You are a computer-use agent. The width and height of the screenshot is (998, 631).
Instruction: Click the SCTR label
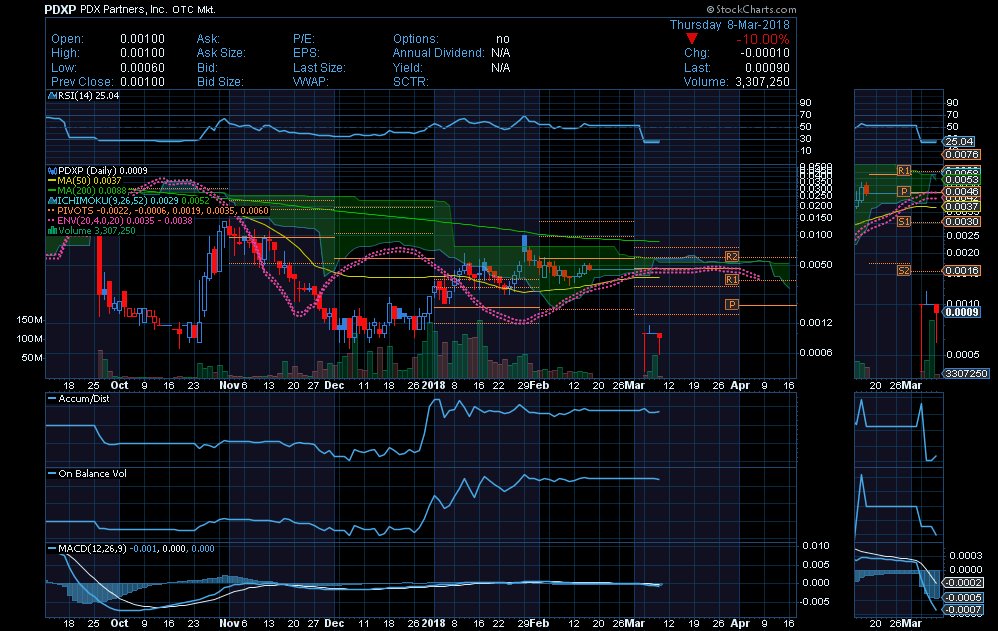pyautogui.click(x=411, y=82)
